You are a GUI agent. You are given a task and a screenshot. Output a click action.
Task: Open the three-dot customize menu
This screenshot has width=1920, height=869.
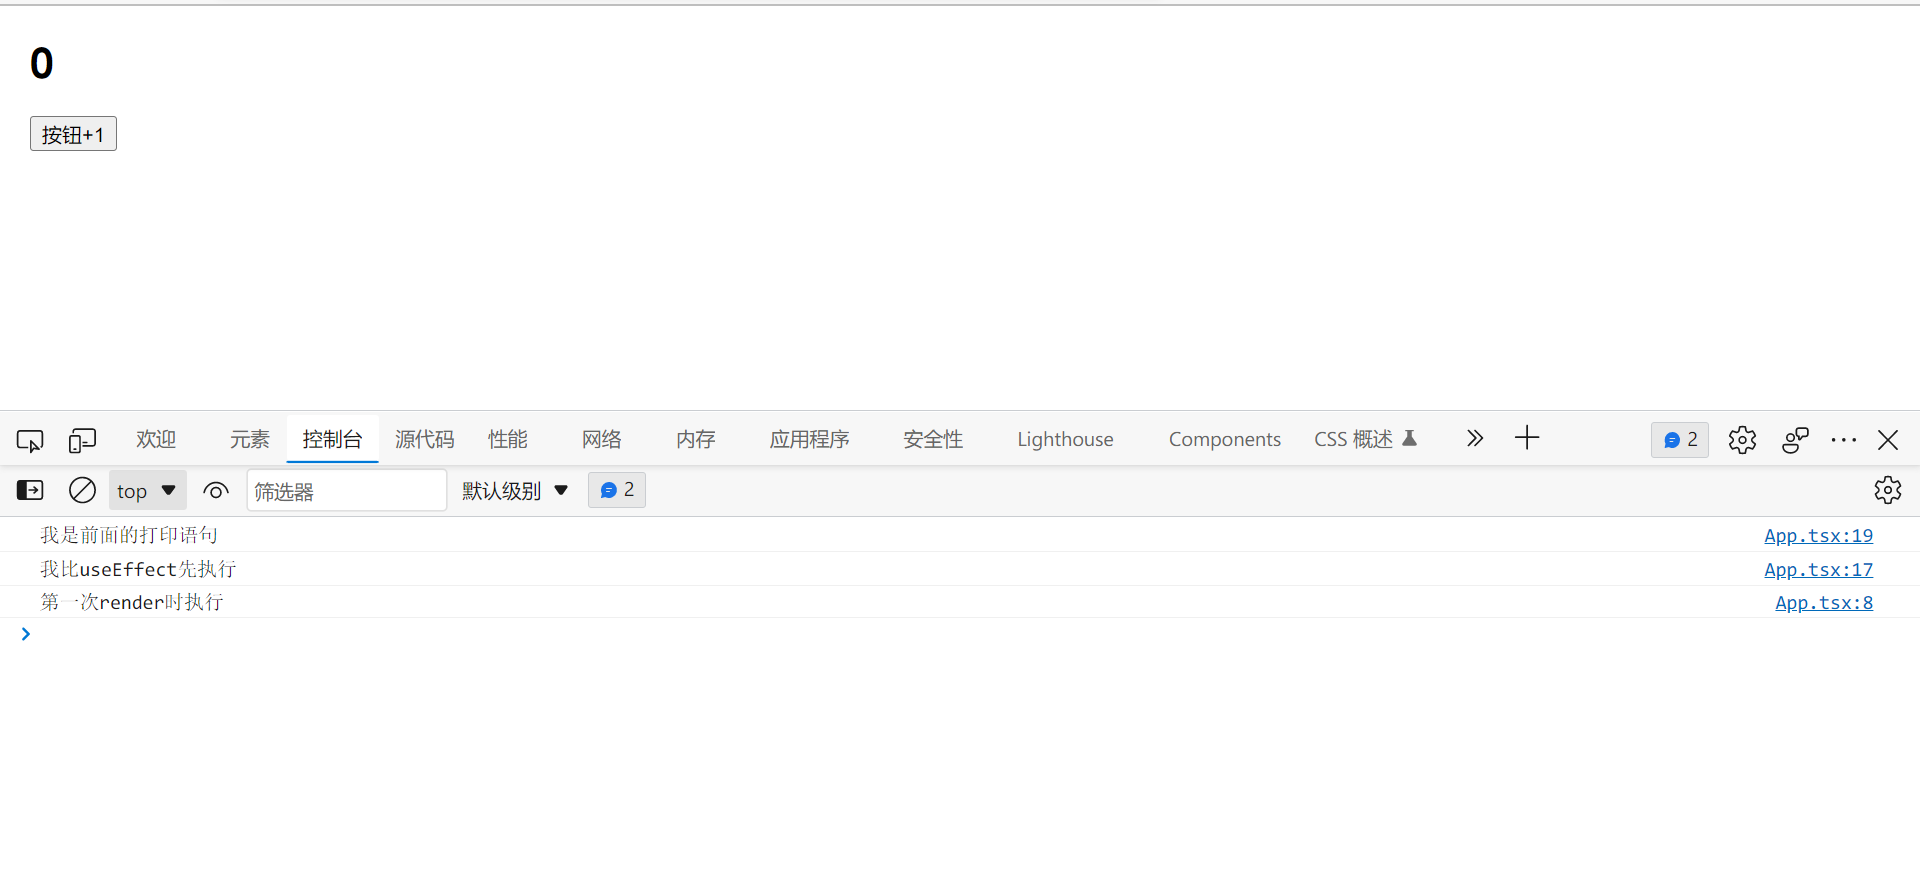(1843, 440)
